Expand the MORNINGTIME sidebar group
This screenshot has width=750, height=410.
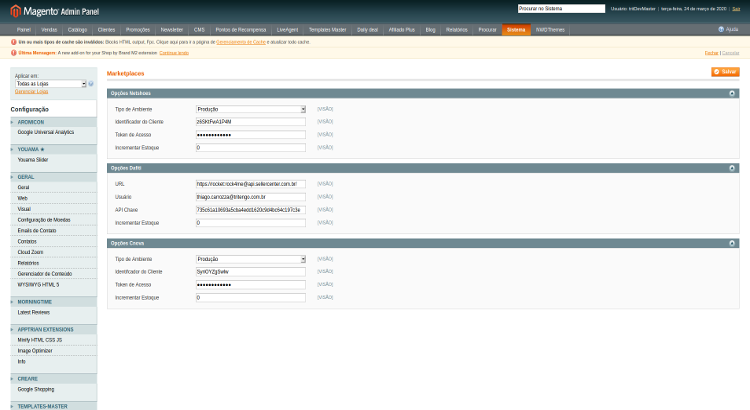coord(54,302)
